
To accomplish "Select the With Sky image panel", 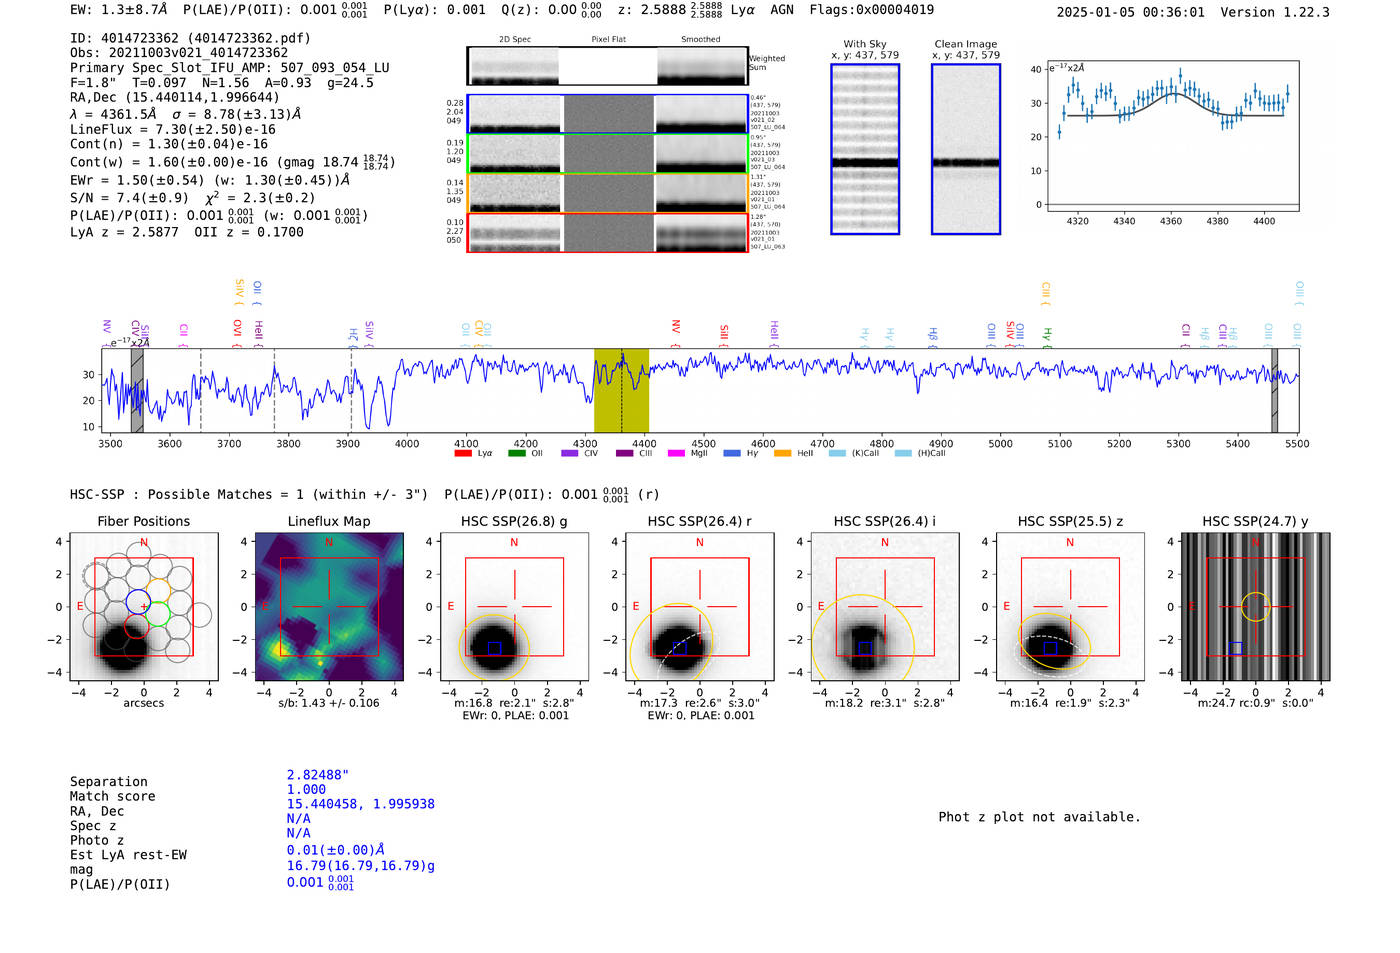I will pyautogui.click(x=865, y=149).
